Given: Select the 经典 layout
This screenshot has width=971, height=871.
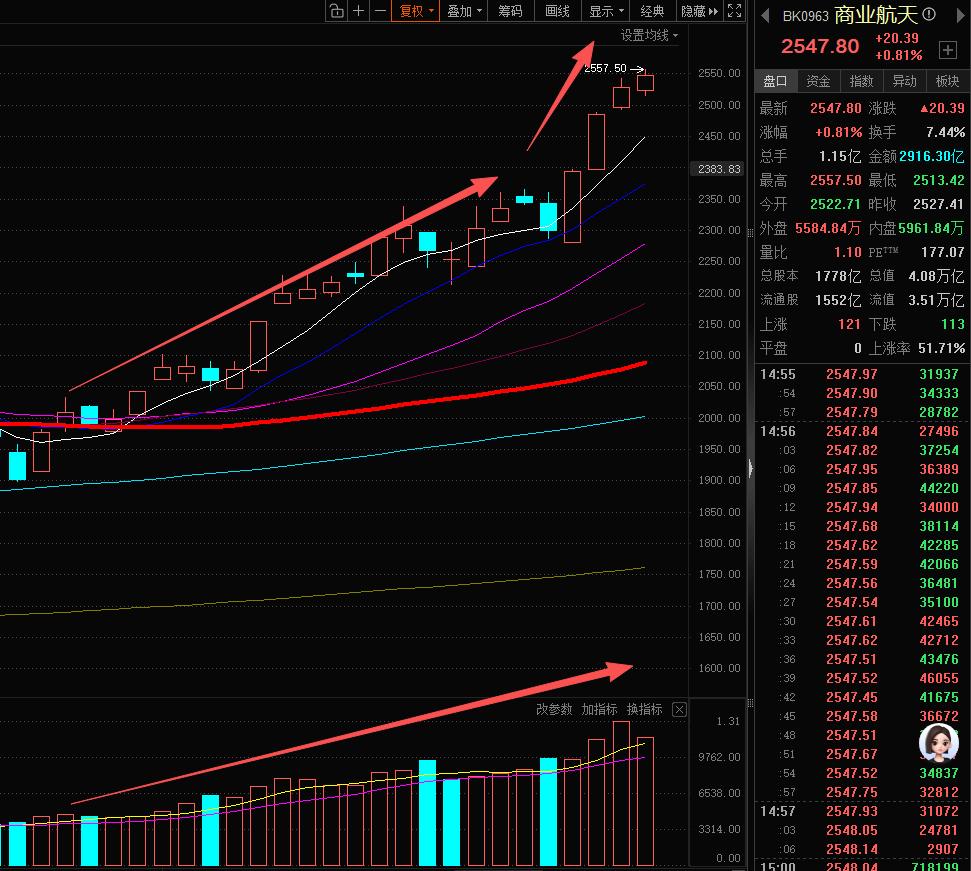Looking at the screenshot, I should pos(652,11).
